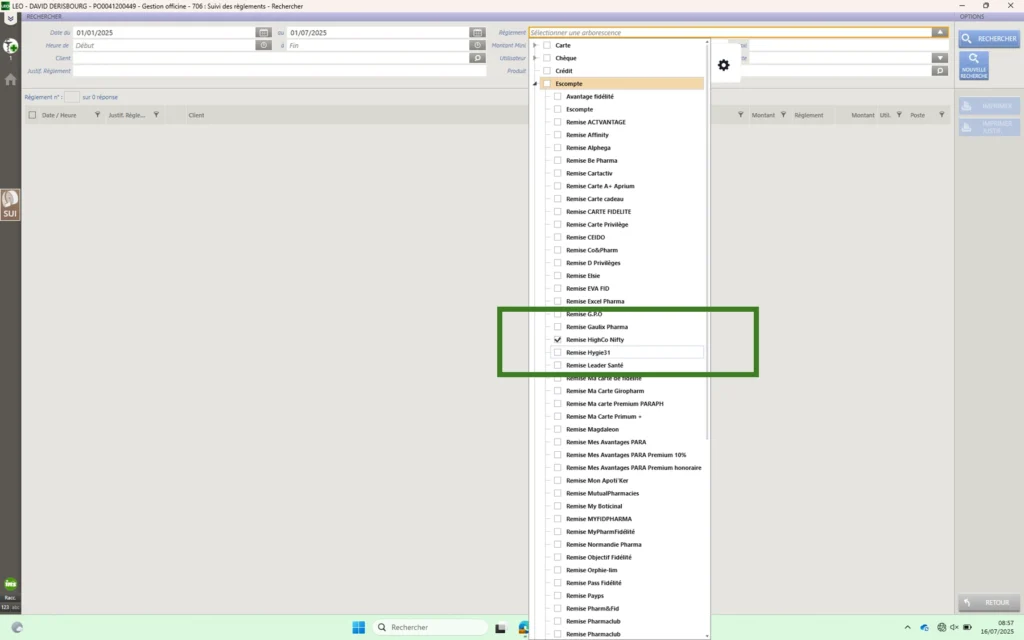Click the client search magnifier icon
The image size is (1024, 640).
tap(477, 58)
